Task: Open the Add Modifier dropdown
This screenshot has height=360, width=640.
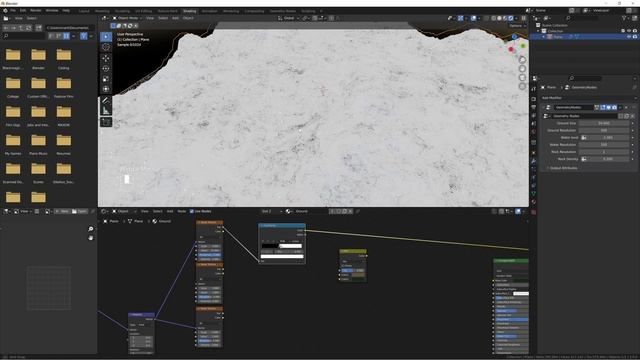Action: [589, 98]
